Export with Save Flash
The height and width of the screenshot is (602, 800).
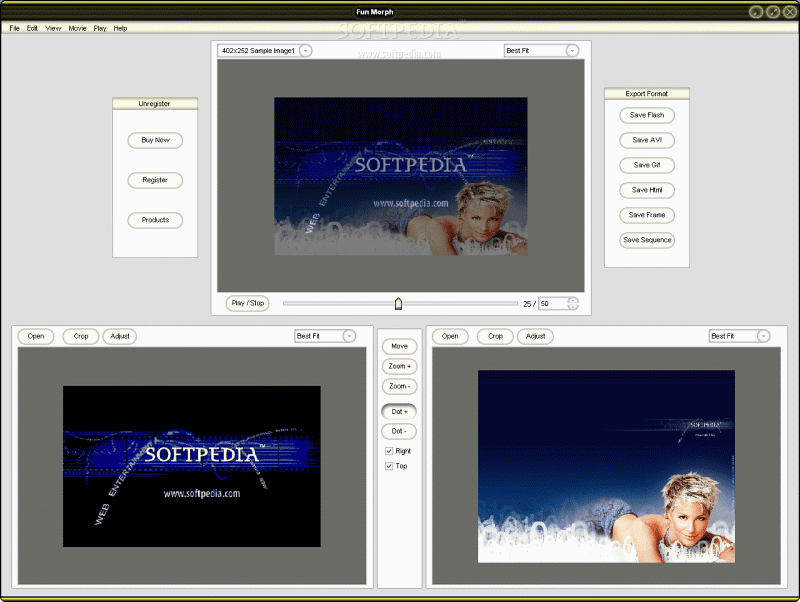tap(647, 115)
